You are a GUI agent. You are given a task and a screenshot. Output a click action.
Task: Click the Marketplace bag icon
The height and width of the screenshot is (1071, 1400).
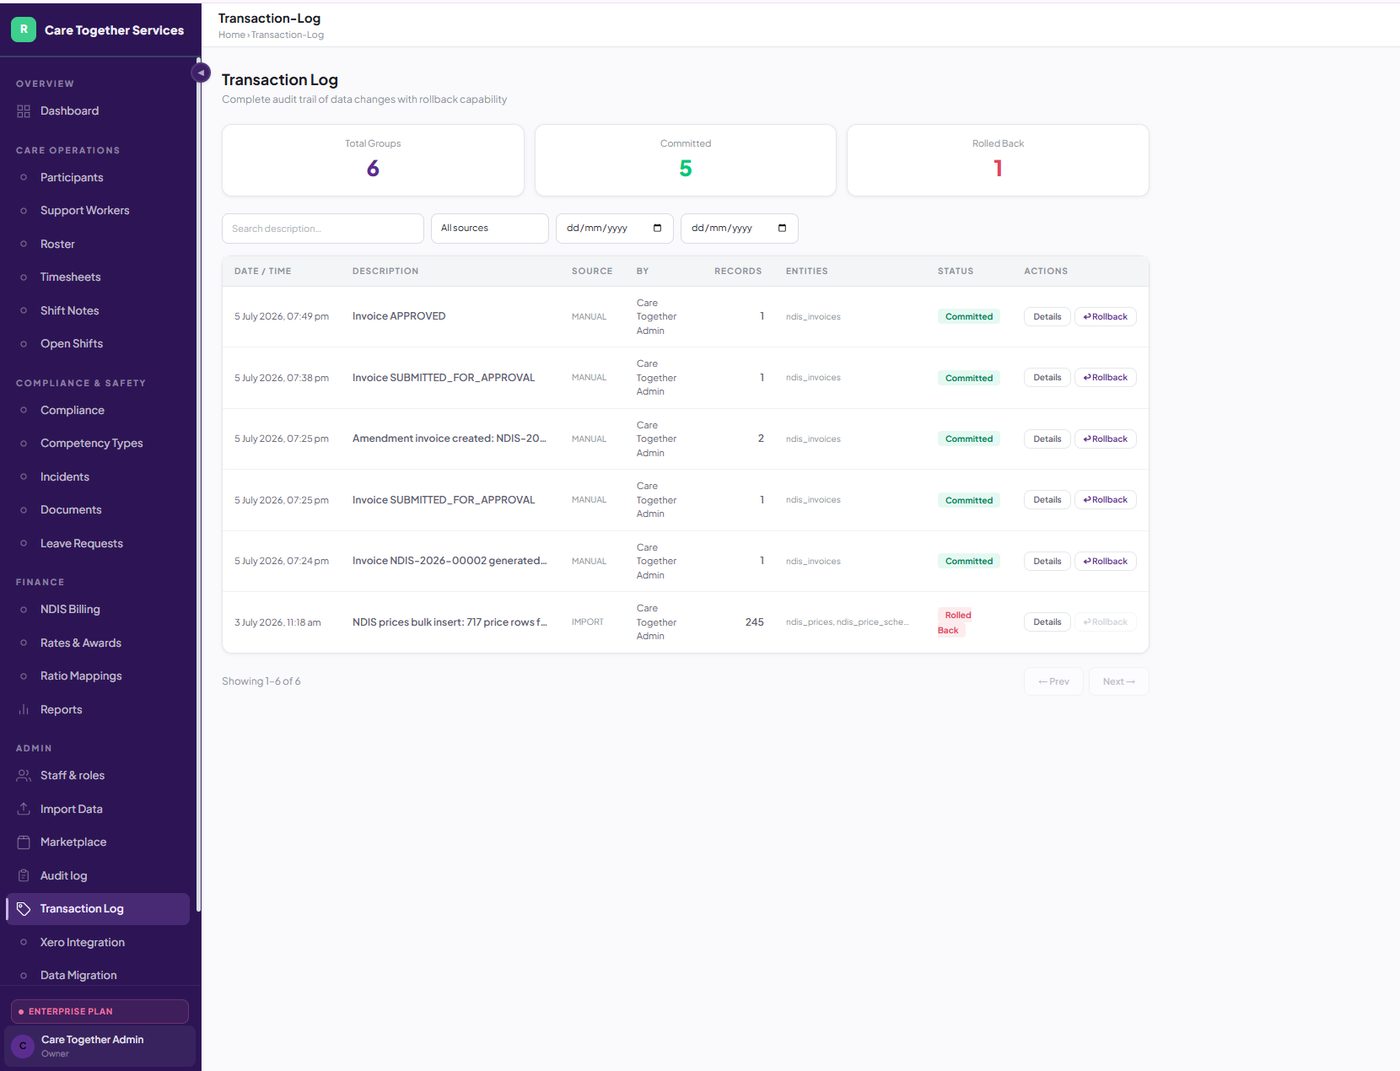24,842
